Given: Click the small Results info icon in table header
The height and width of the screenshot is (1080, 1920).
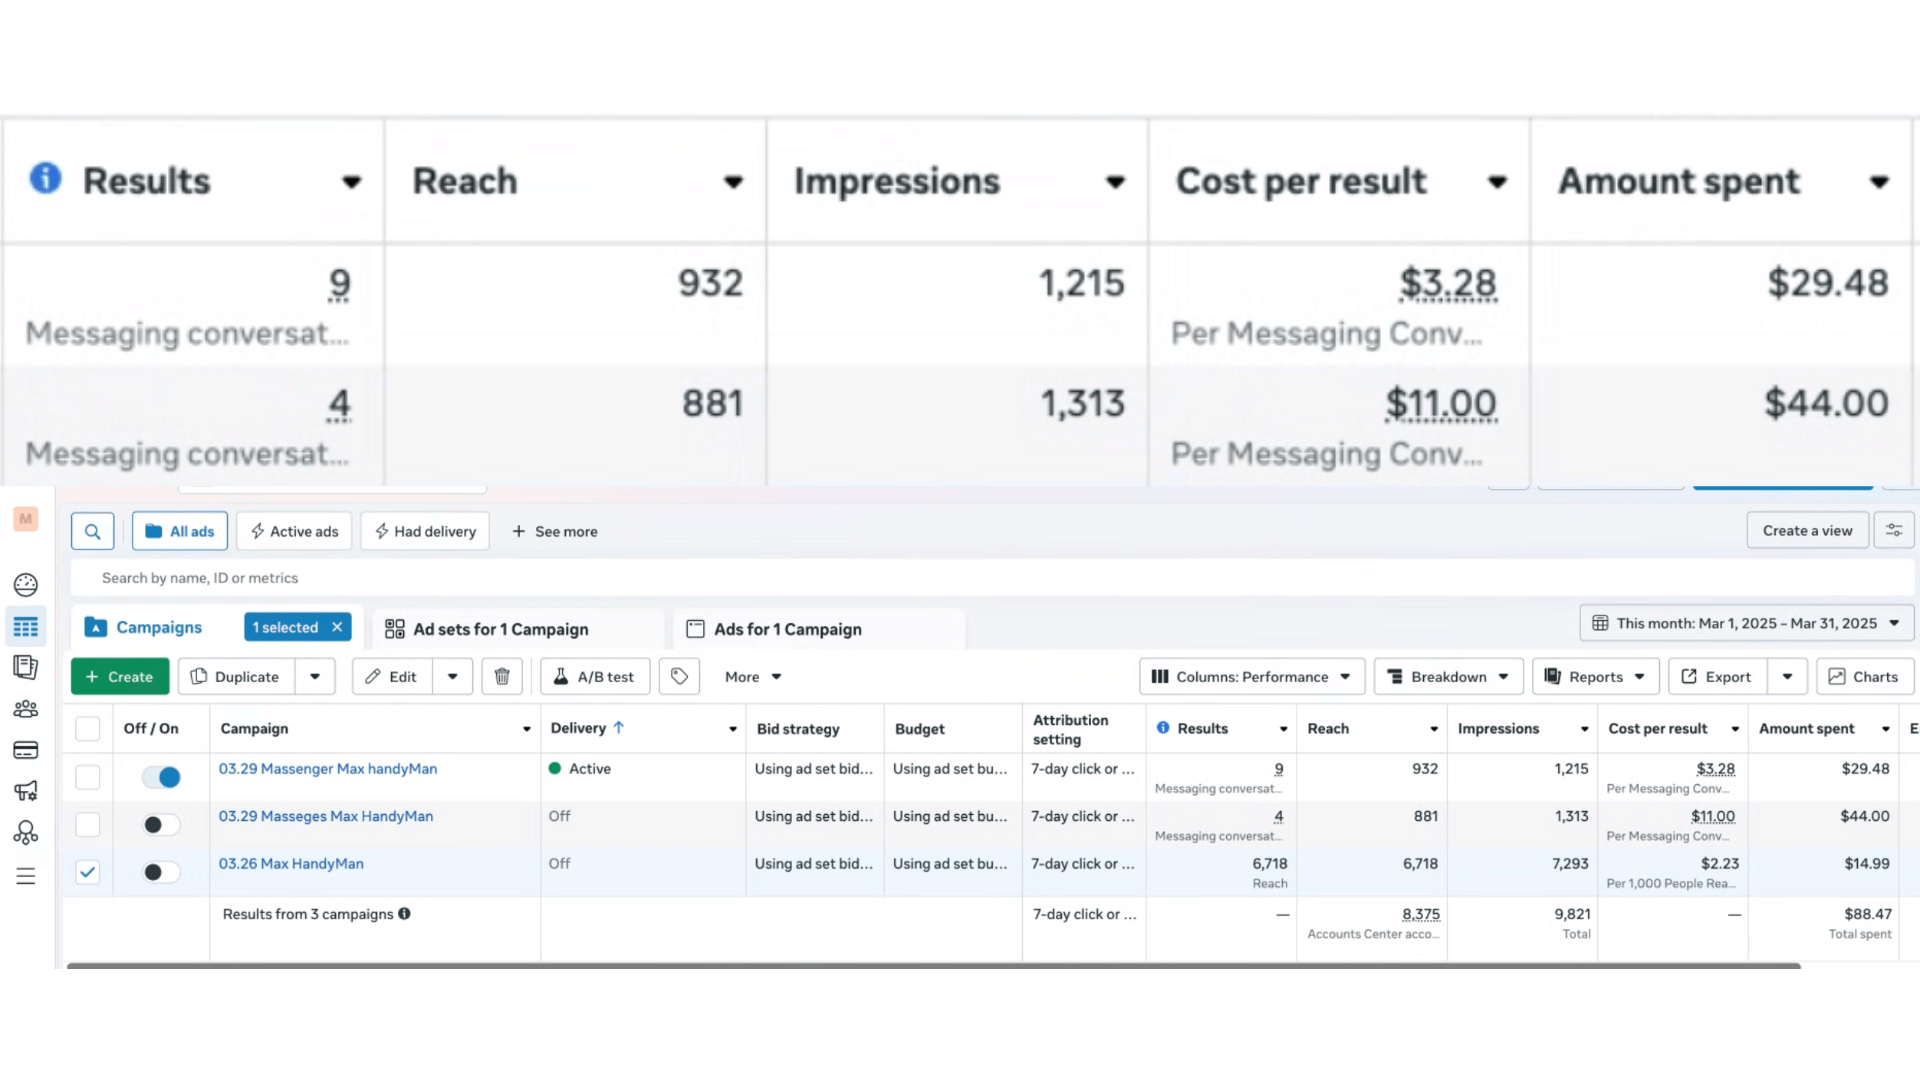Looking at the screenshot, I should tap(1163, 728).
